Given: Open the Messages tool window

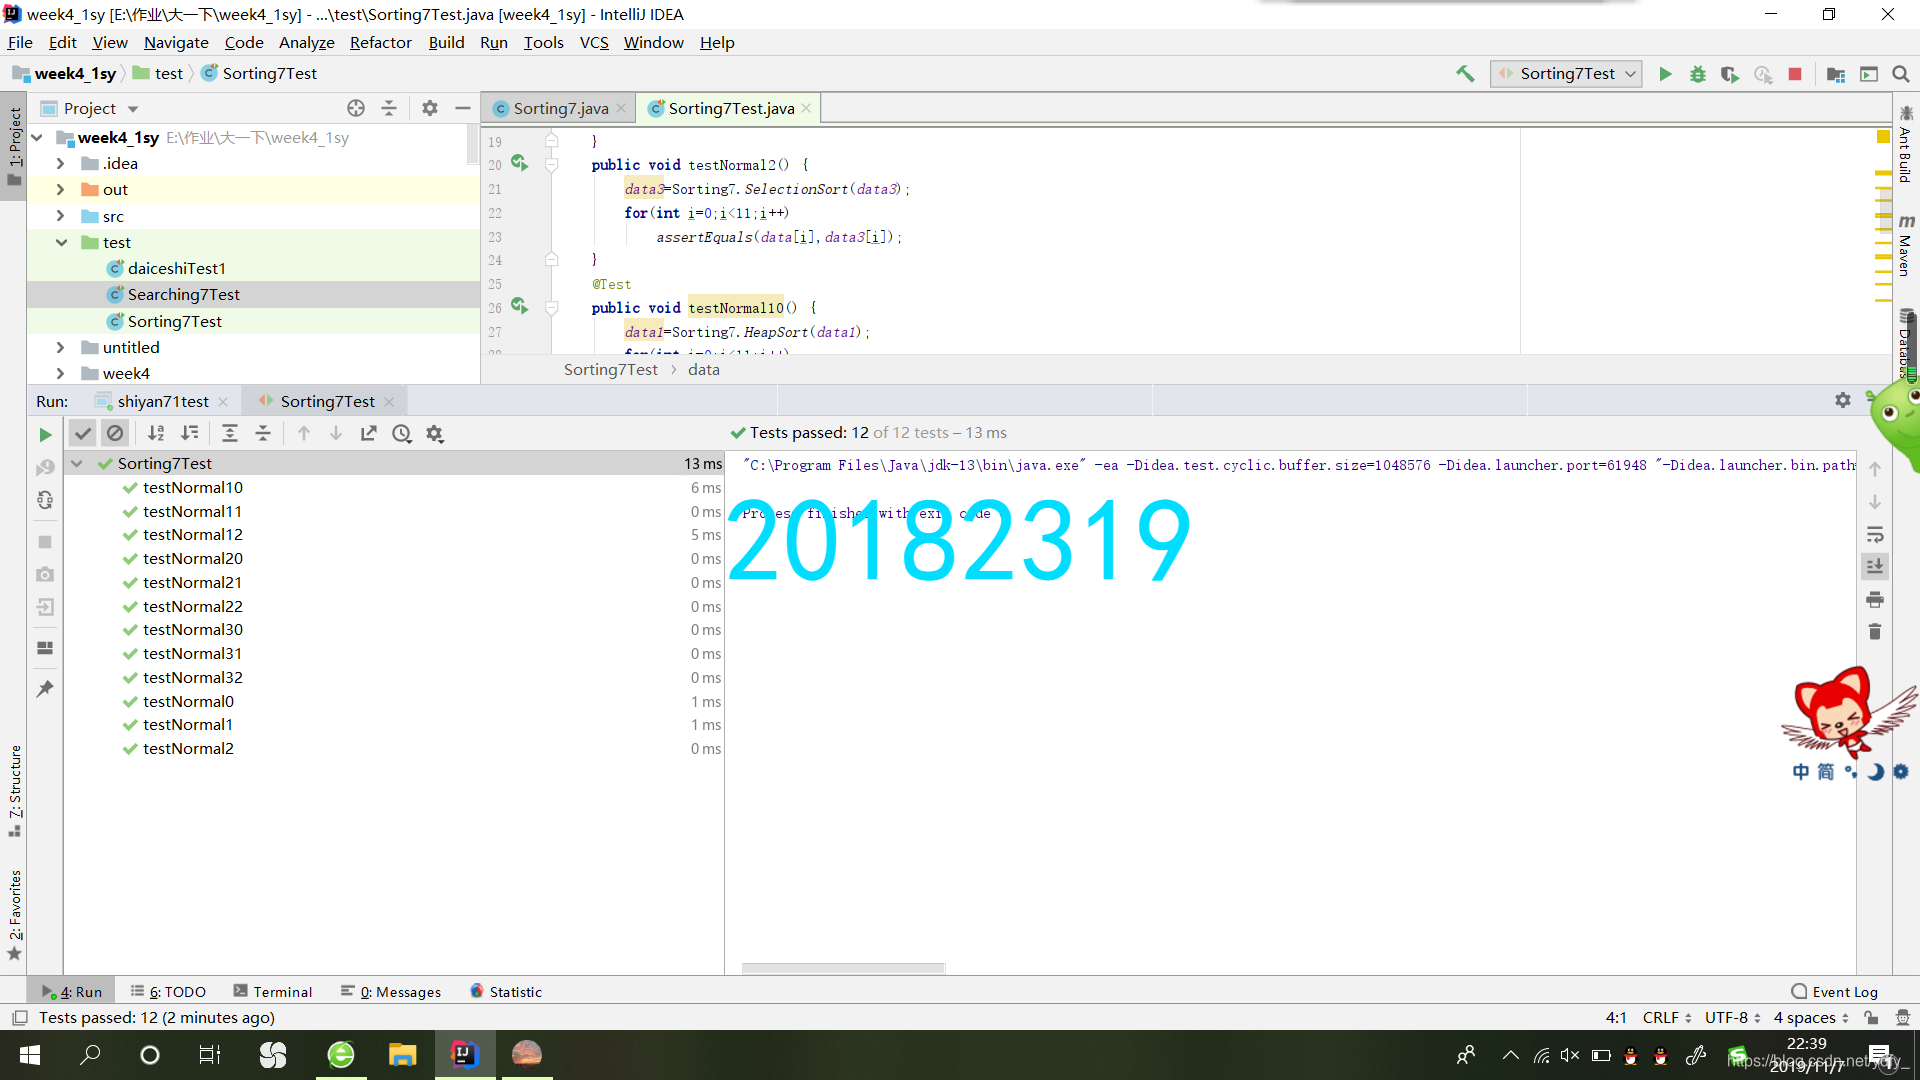Looking at the screenshot, I should tap(391, 992).
